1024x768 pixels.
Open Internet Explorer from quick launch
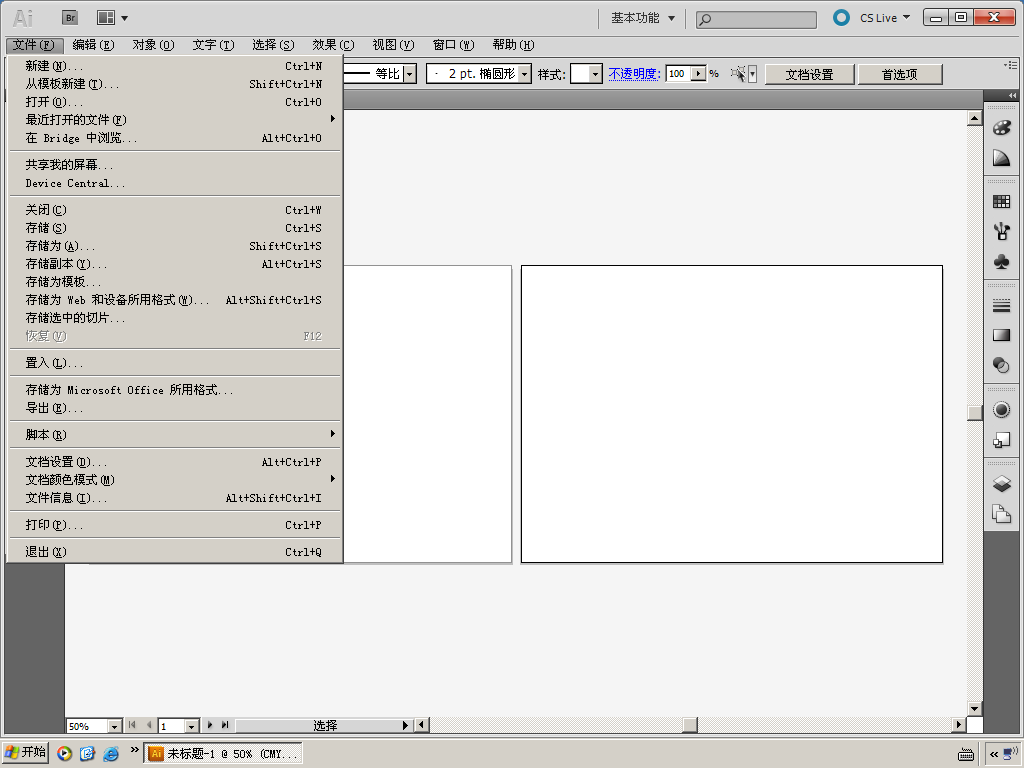(x=111, y=753)
